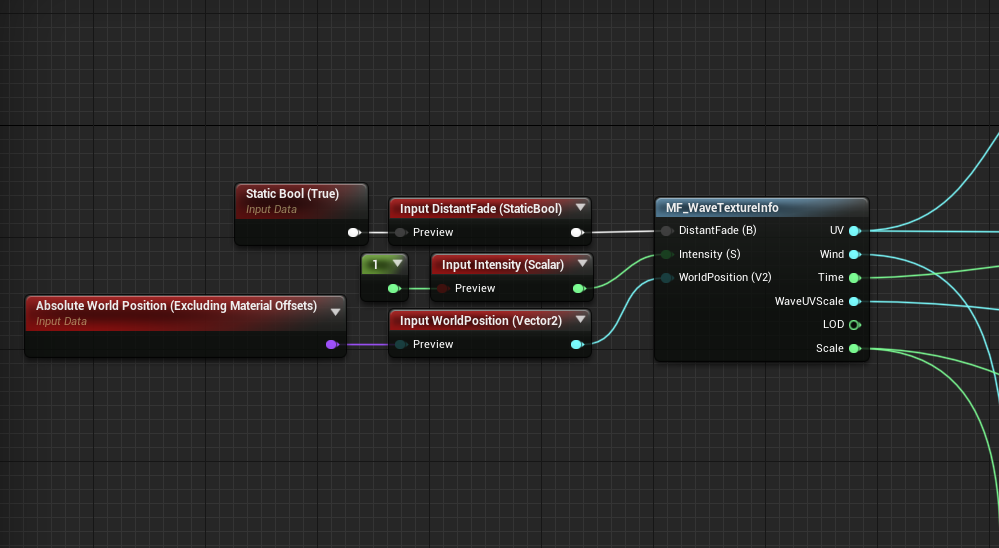Collapse the Input WorldPosition node arrow
Viewport: 999px width, 548px height.
pos(578,320)
